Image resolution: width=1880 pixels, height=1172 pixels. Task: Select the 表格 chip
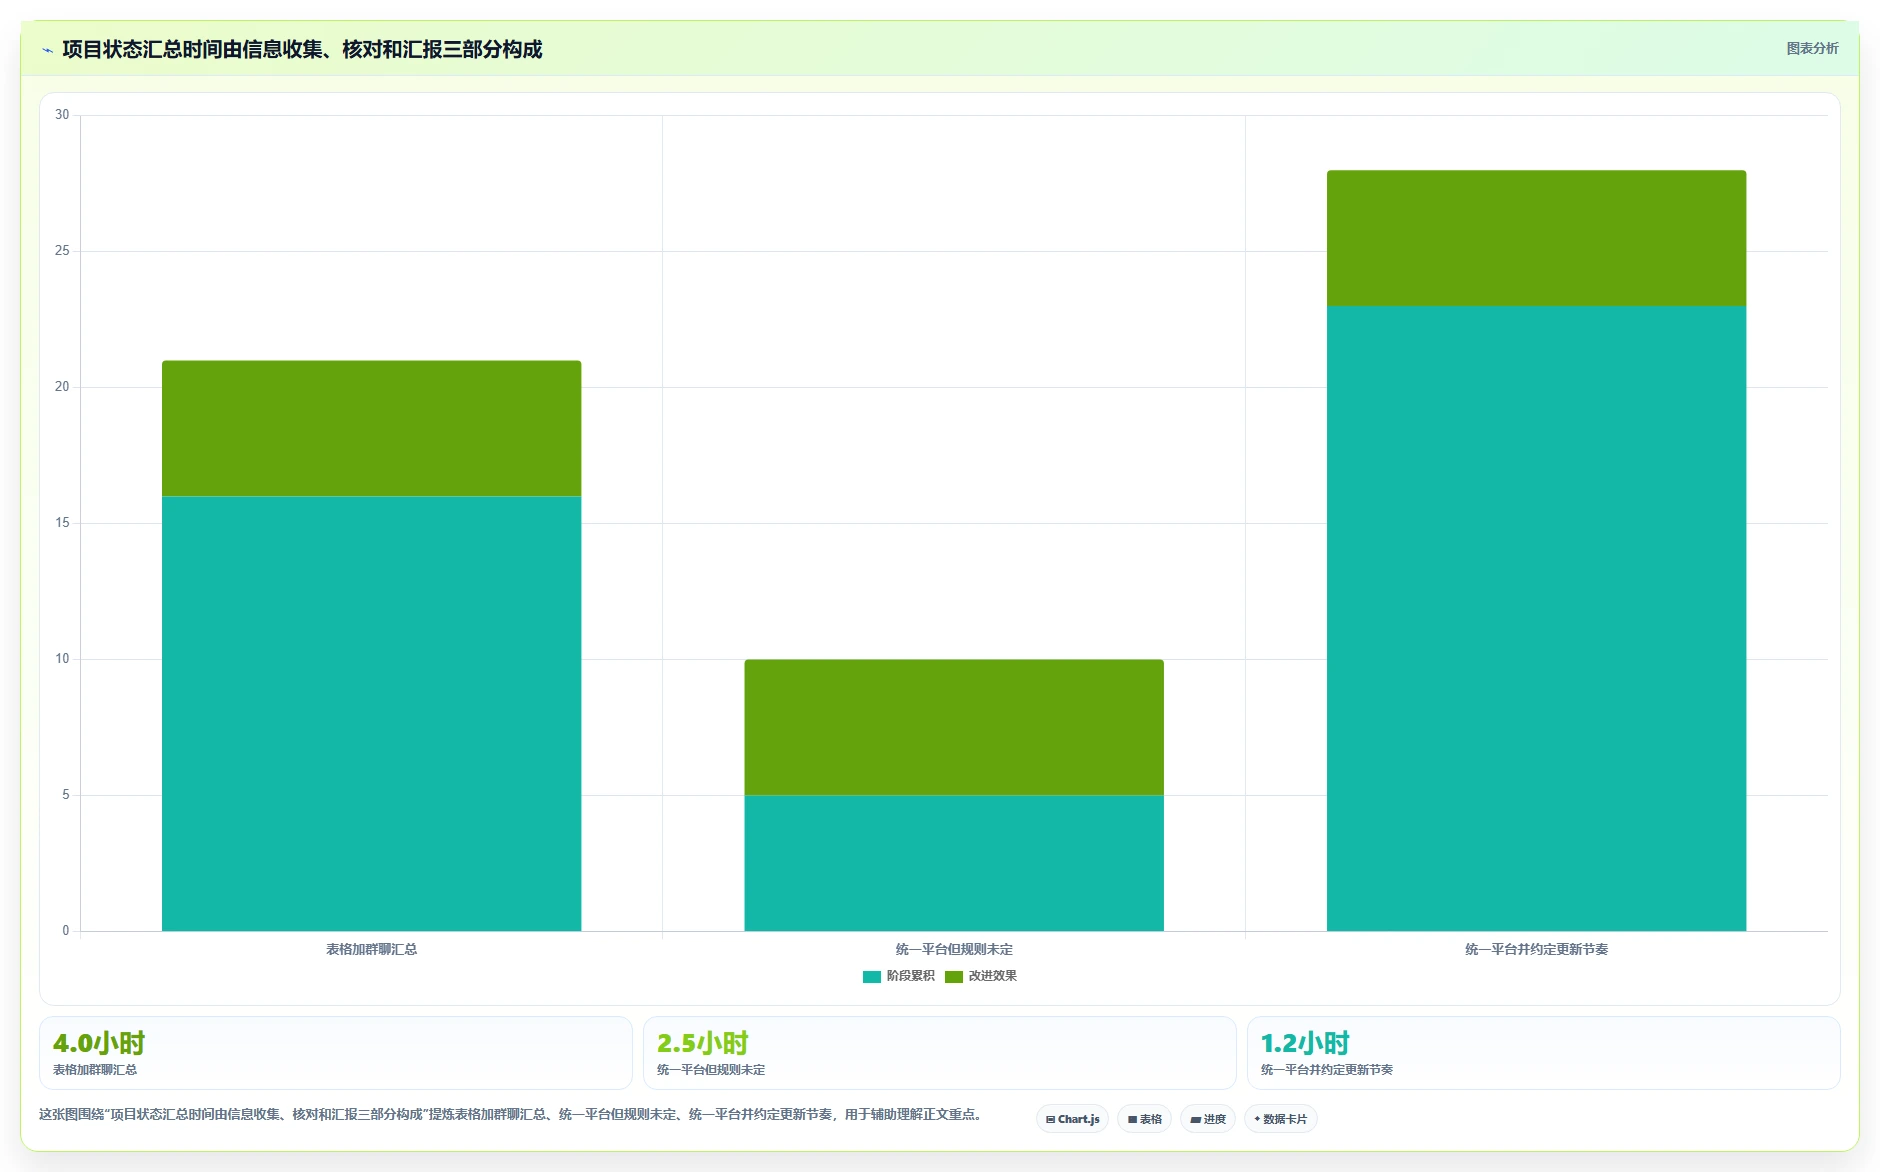pyautogui.click(x=1144, y=1119)
